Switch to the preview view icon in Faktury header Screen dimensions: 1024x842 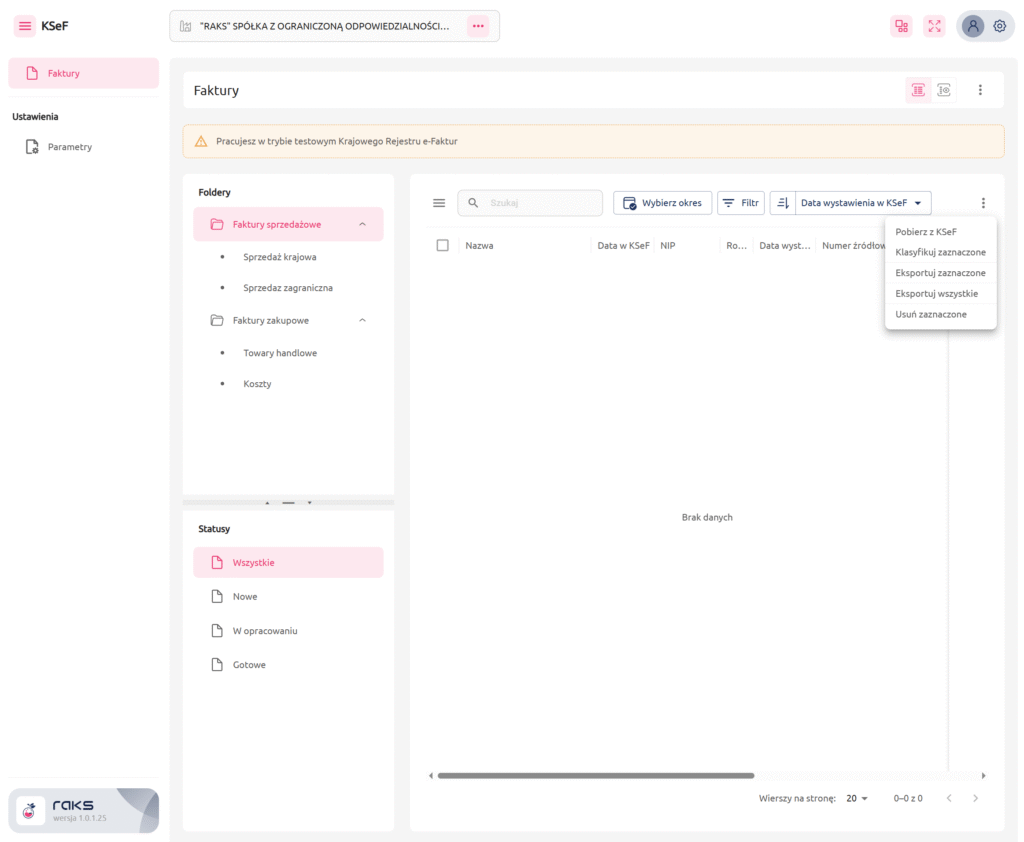pyautogui.click(x=944, y=90)
